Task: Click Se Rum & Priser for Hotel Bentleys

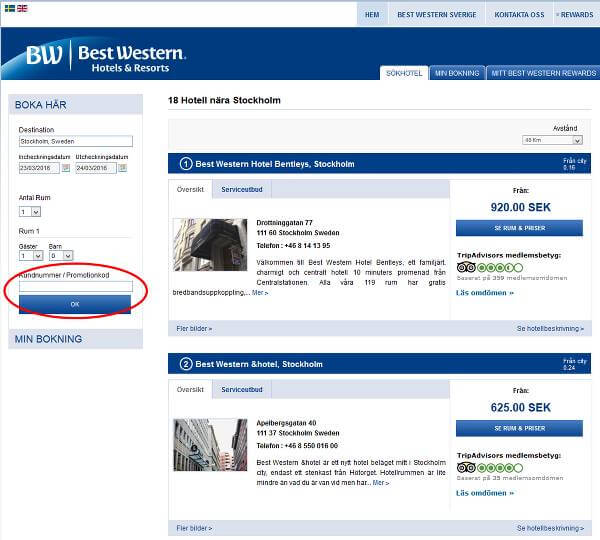Action: pyautogui.click(x=519, y=229)
